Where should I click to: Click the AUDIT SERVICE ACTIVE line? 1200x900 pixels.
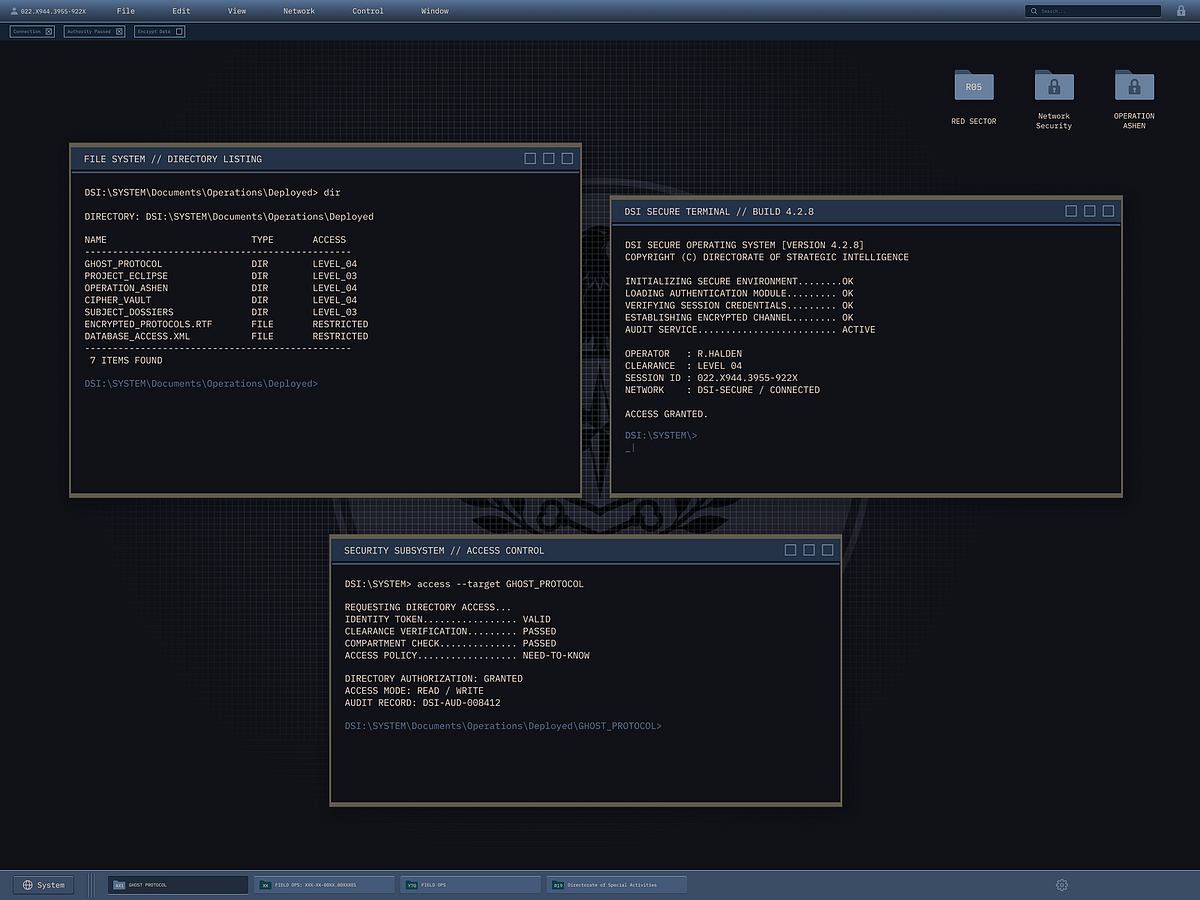click(x=750, y=330)
